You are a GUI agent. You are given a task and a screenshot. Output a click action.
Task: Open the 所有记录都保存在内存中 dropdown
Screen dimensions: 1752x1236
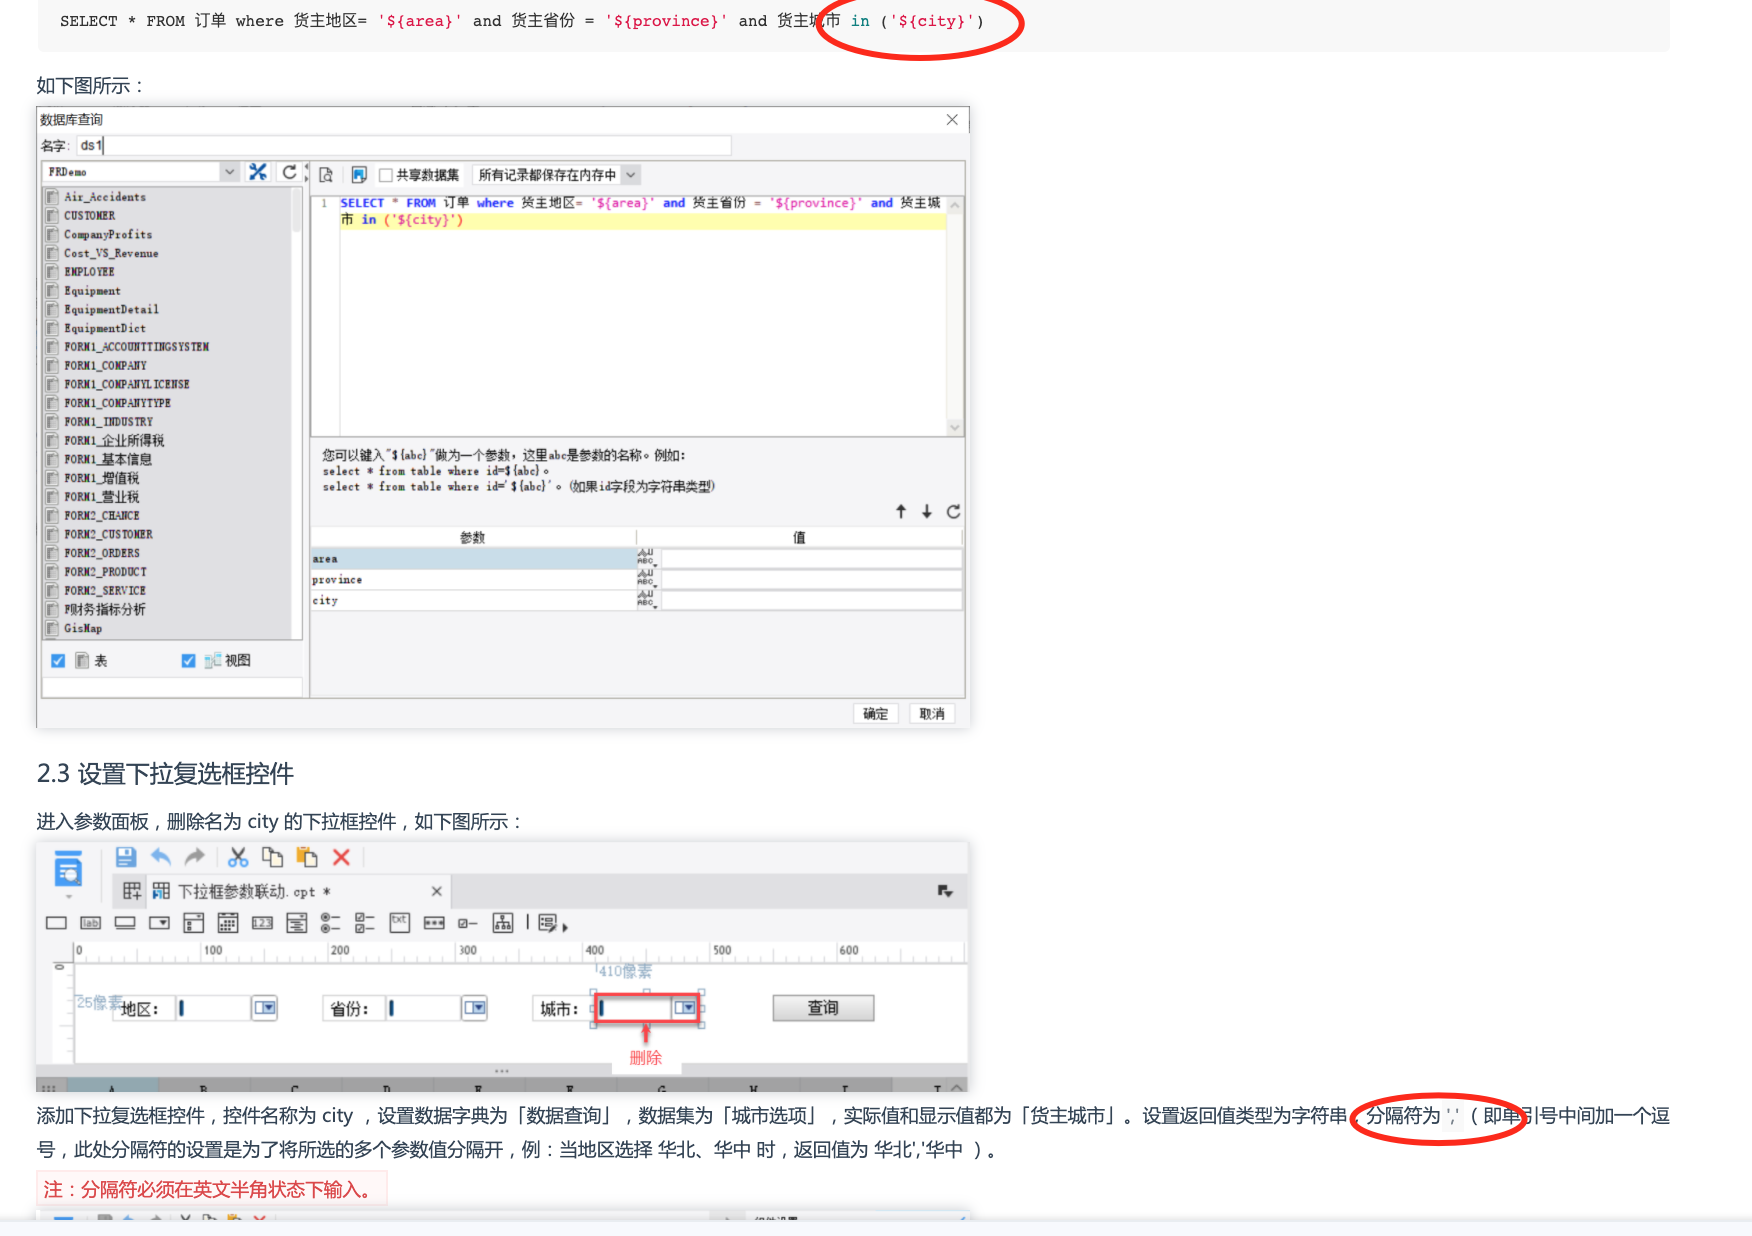[x=630, y=175]
